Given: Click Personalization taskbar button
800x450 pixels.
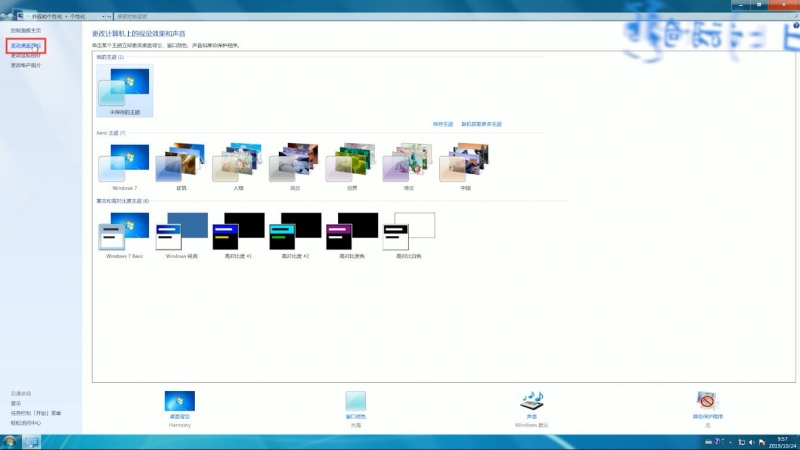Looking at the screenshot, I should pos(31,442).
